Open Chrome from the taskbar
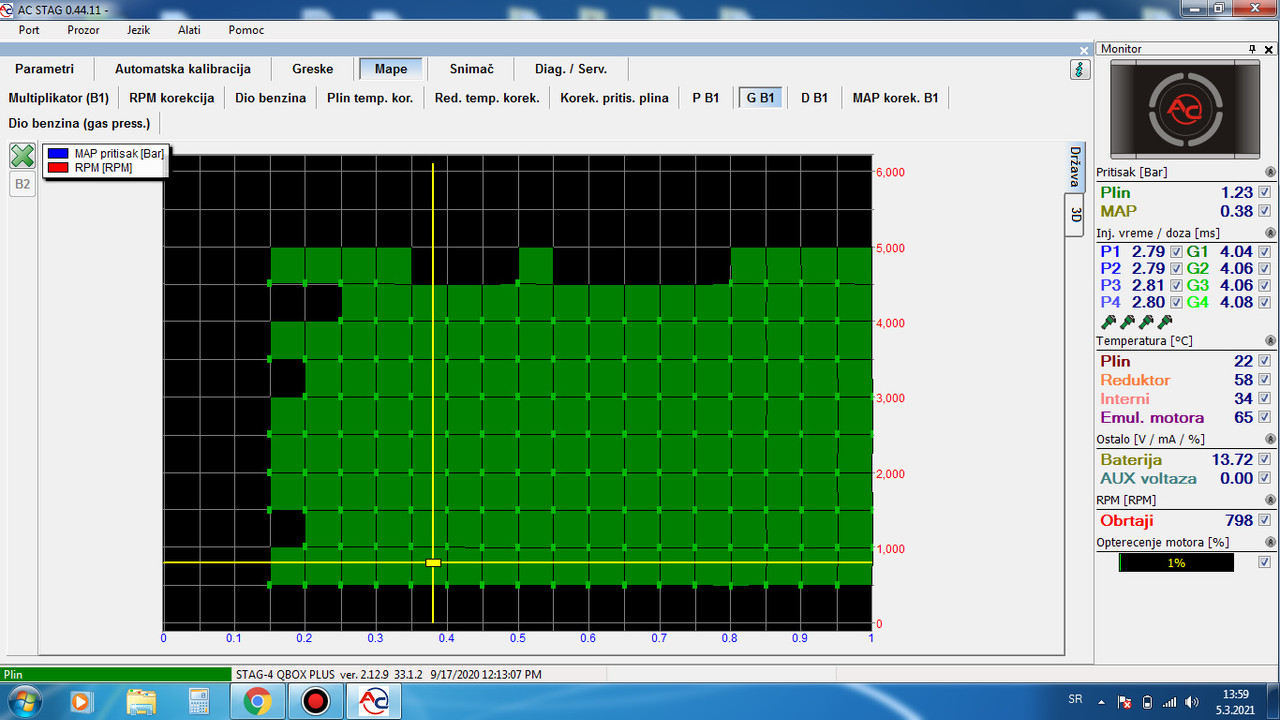Image resolution: width=1280 pixels, height=720 pixels. tap(257, 700)
